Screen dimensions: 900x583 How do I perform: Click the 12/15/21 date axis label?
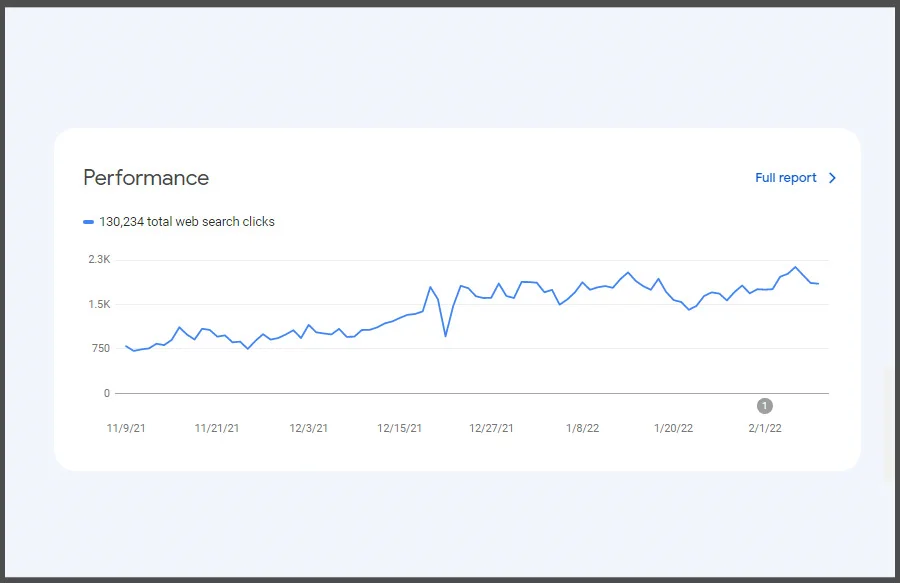click(399, 428)
